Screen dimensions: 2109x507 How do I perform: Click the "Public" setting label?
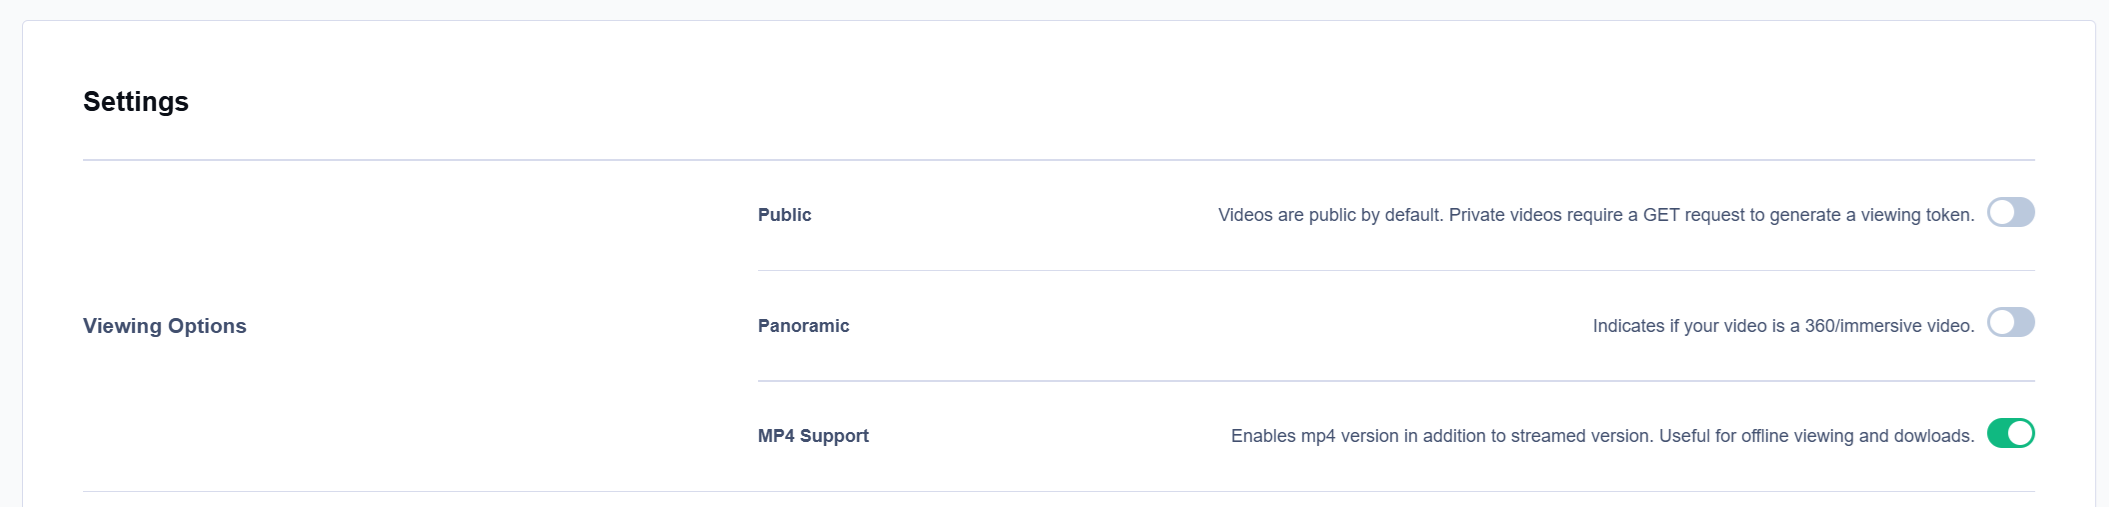(784, 215)
